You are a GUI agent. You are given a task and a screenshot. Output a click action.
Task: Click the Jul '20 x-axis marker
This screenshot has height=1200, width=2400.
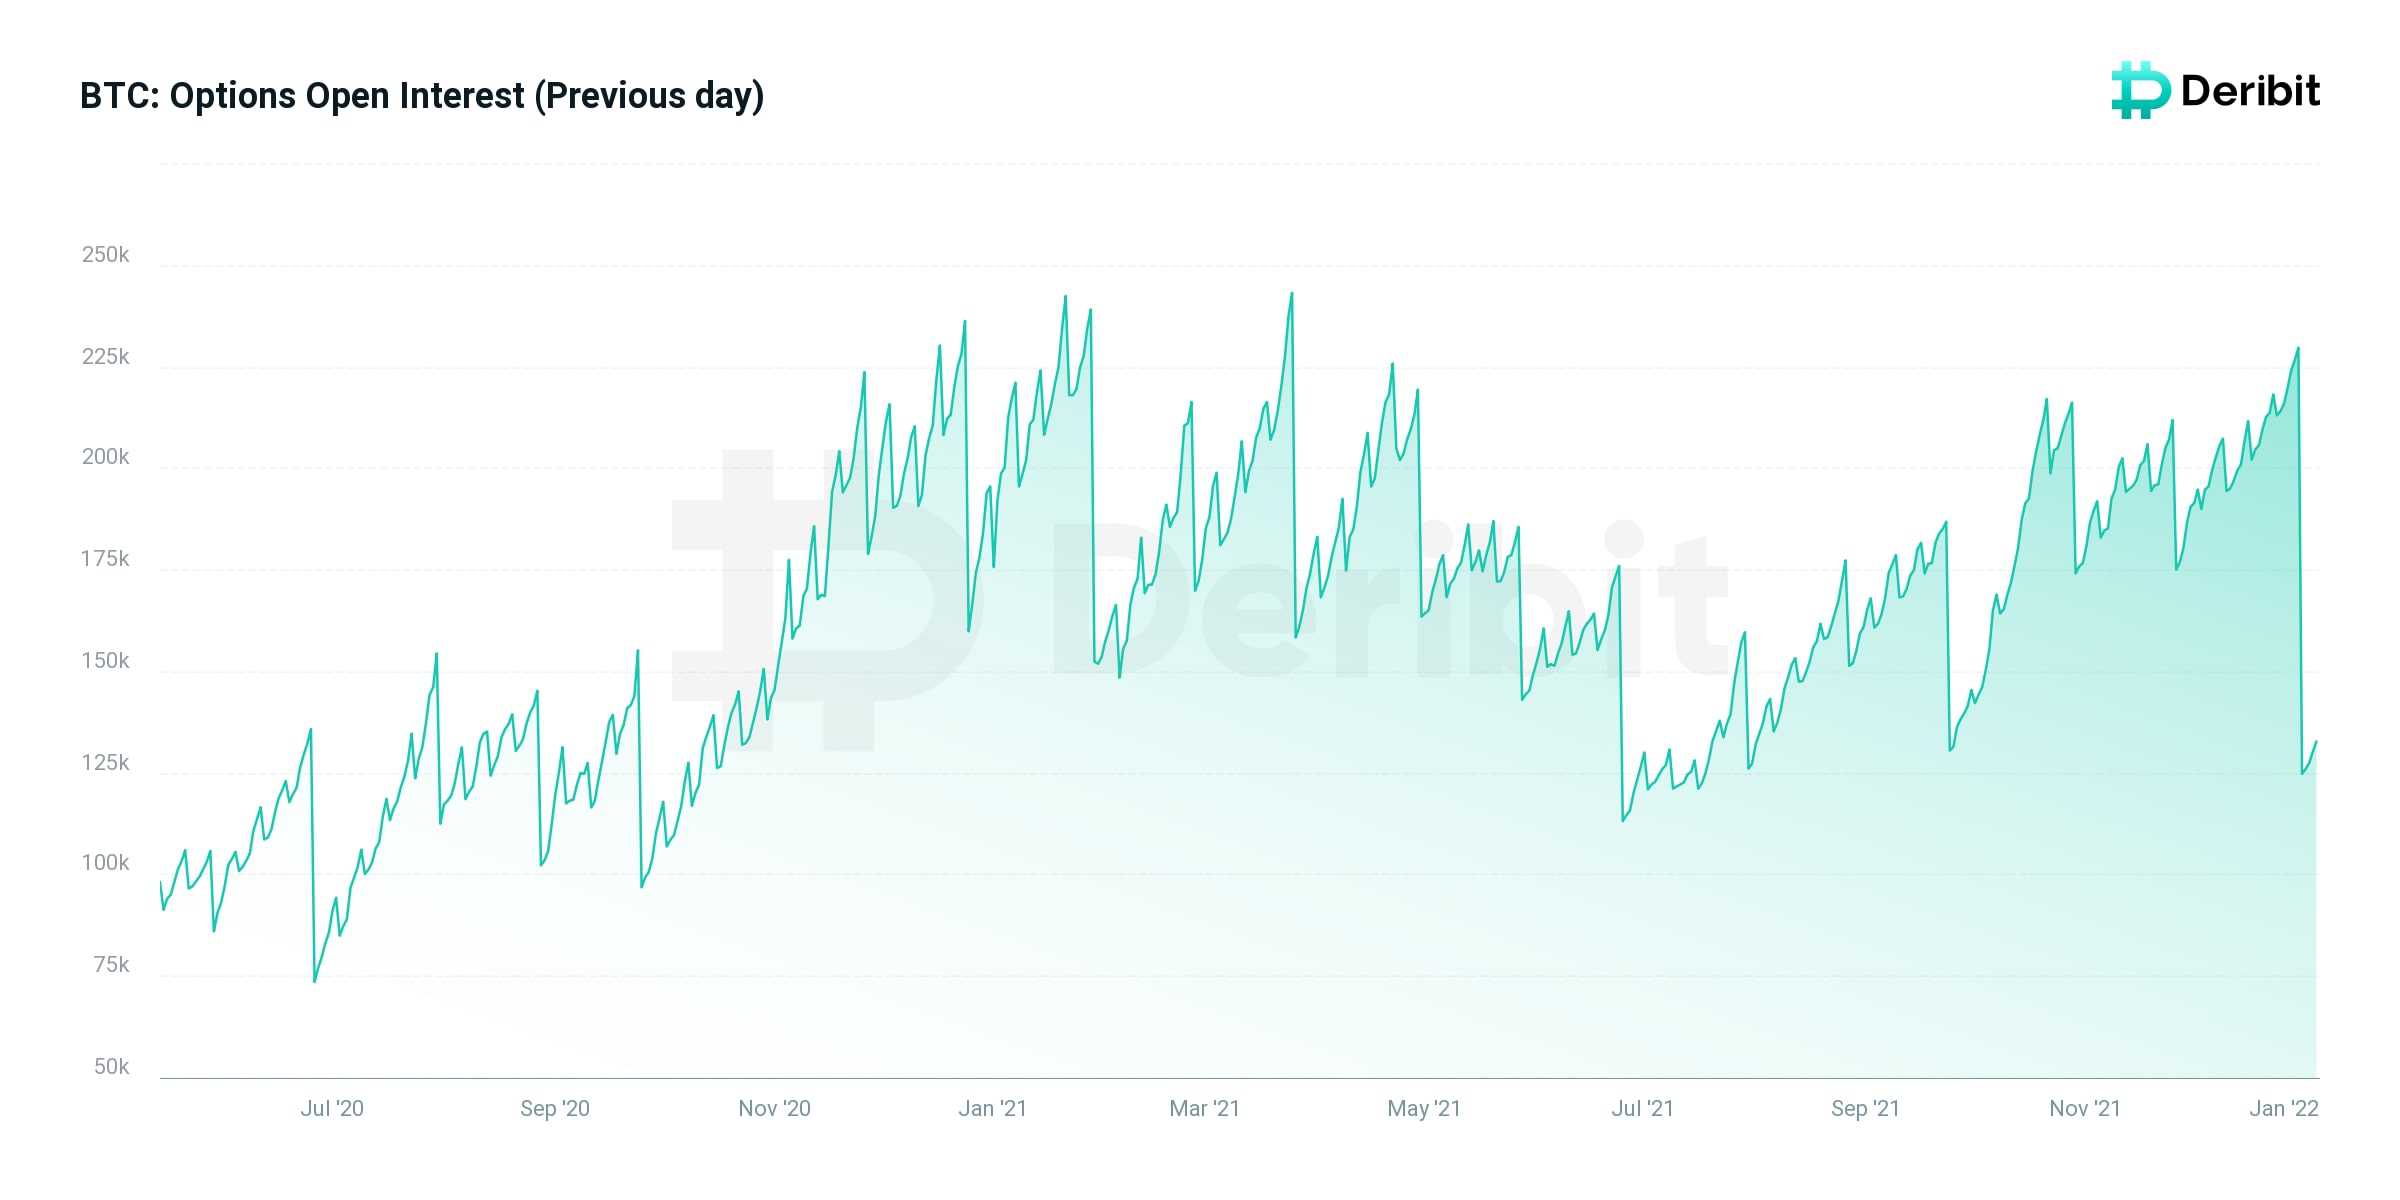[x=332, y=1109]
